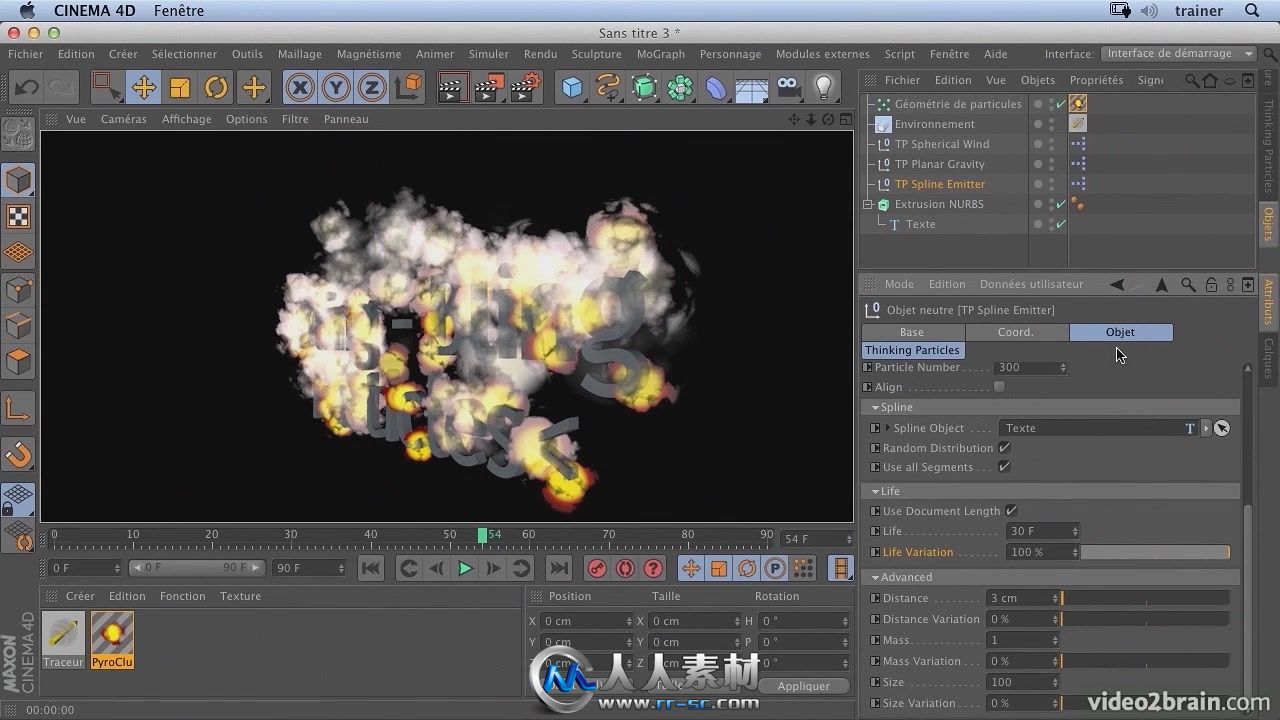Open render settings gear clapperboard
This screenshot has height=720, width=1280.
[526, 88]
